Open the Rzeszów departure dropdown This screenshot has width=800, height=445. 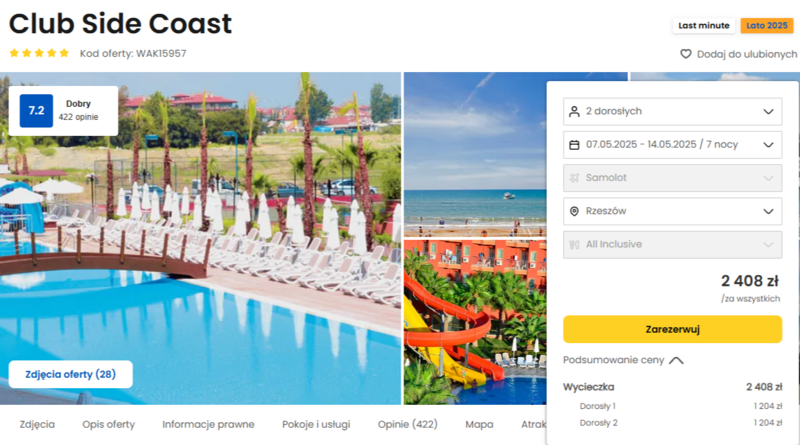click(672, 211)
